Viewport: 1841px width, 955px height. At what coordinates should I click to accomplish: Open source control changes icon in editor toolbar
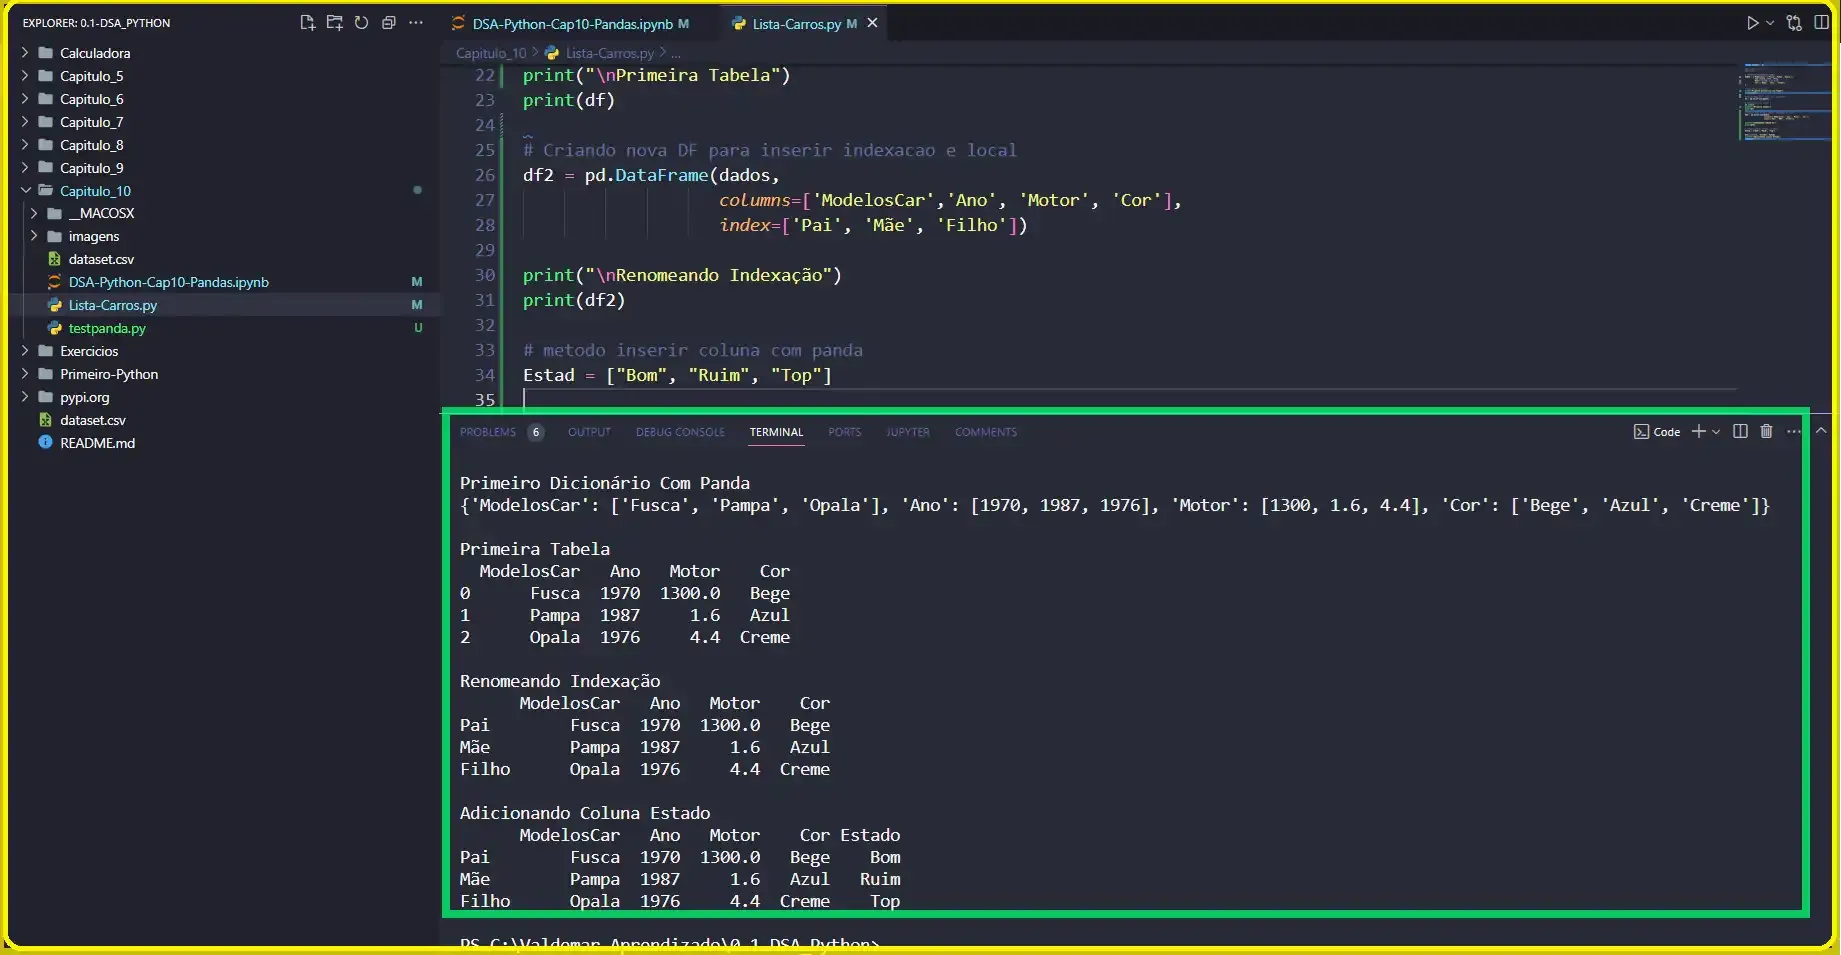[x=1794, y=23]
